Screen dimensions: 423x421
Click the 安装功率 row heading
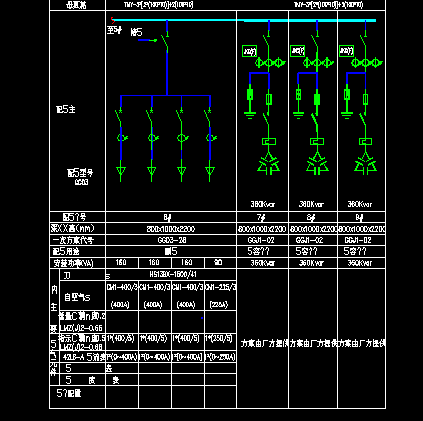pos(73,263)
